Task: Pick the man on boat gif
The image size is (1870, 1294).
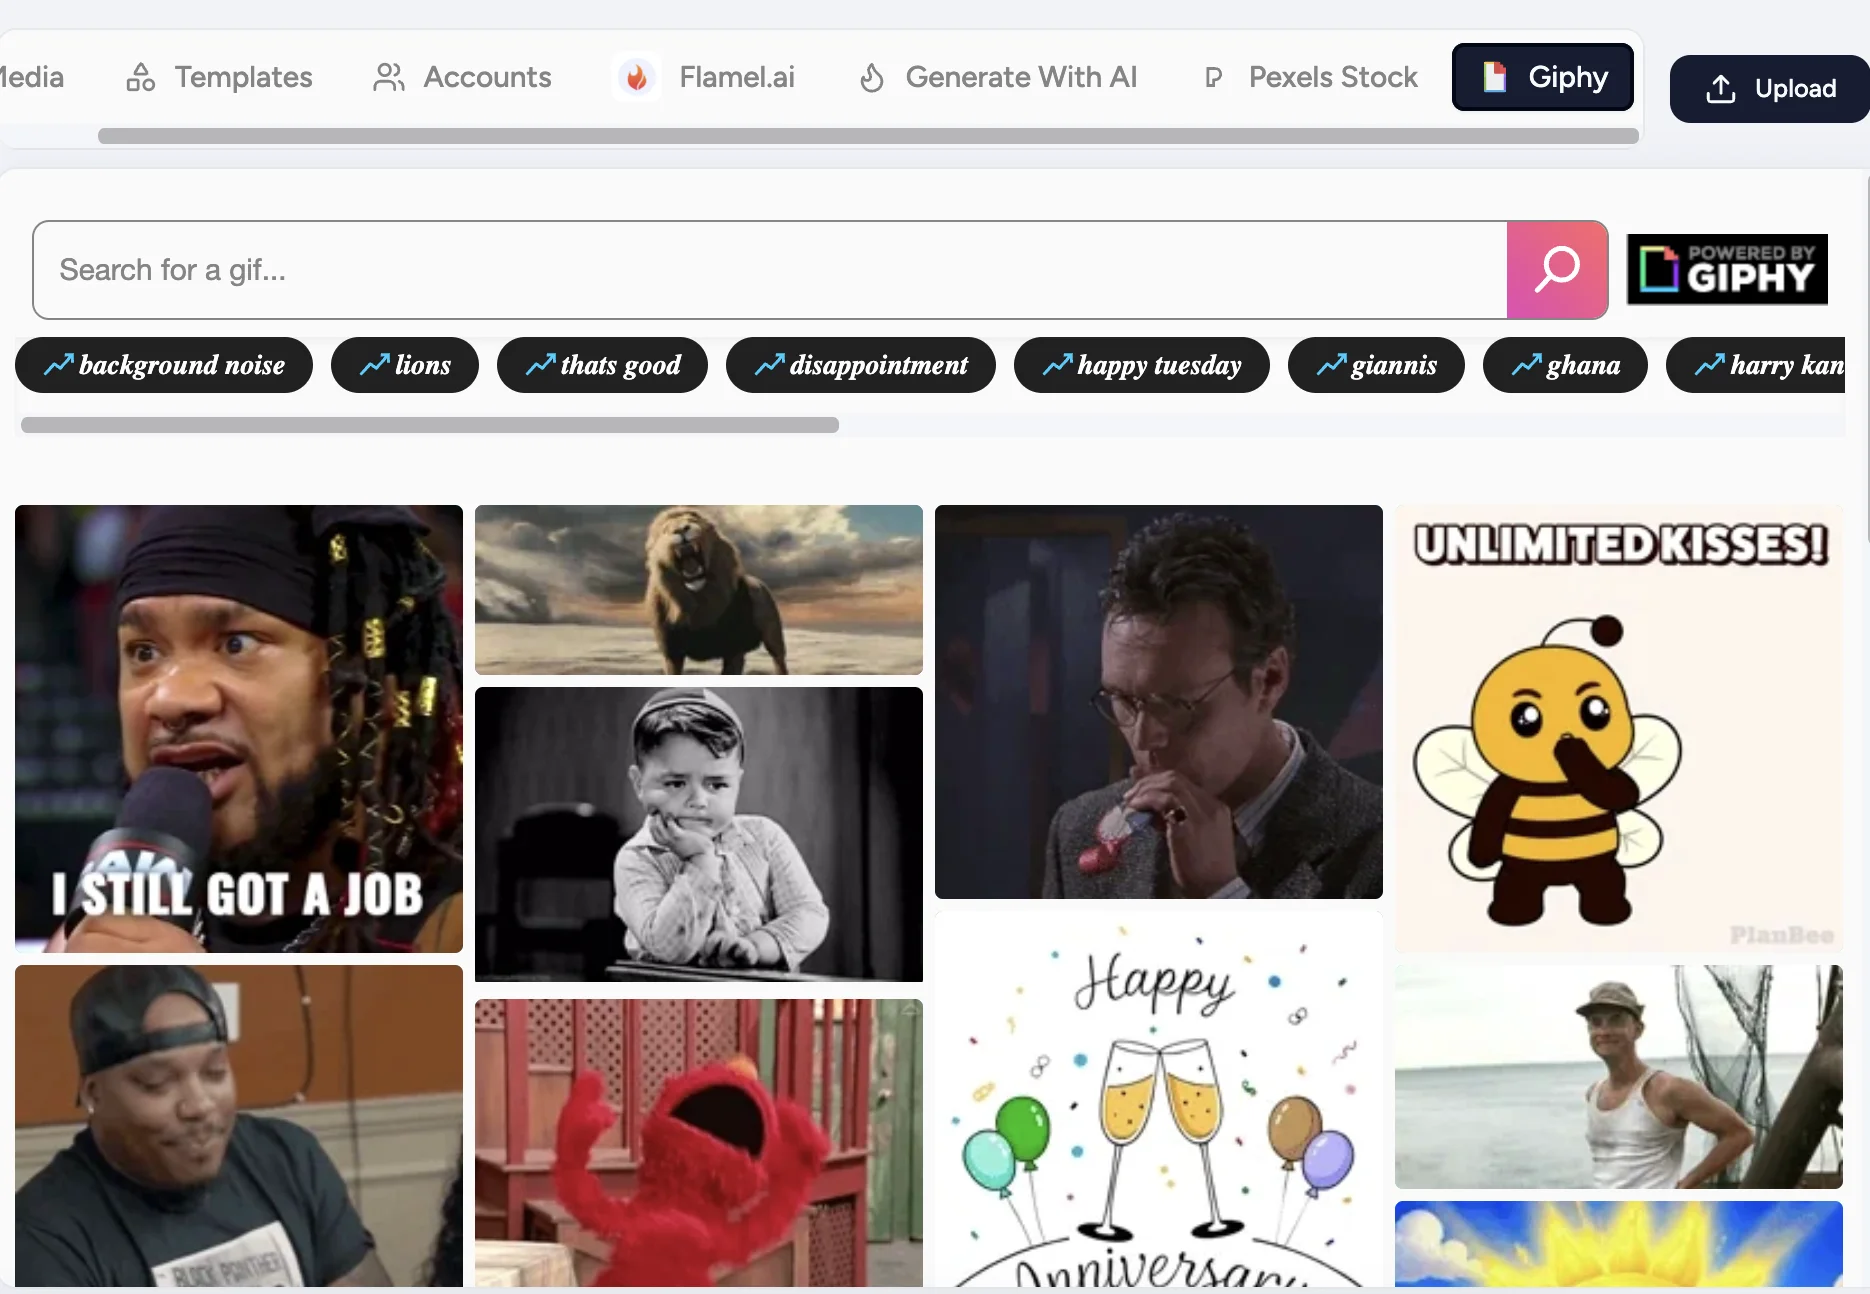Action: (1619, 1077)
